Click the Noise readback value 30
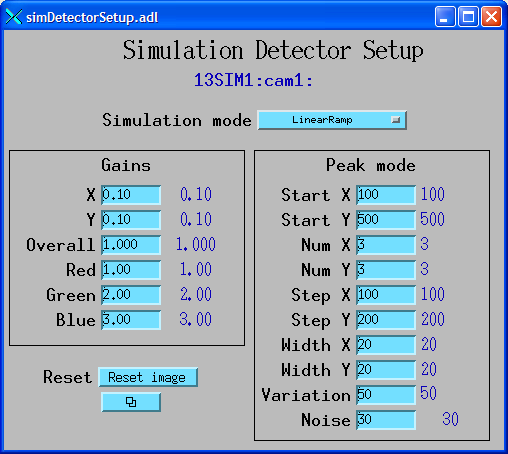The width and height of the screenshot is (508, 454). 450,419
